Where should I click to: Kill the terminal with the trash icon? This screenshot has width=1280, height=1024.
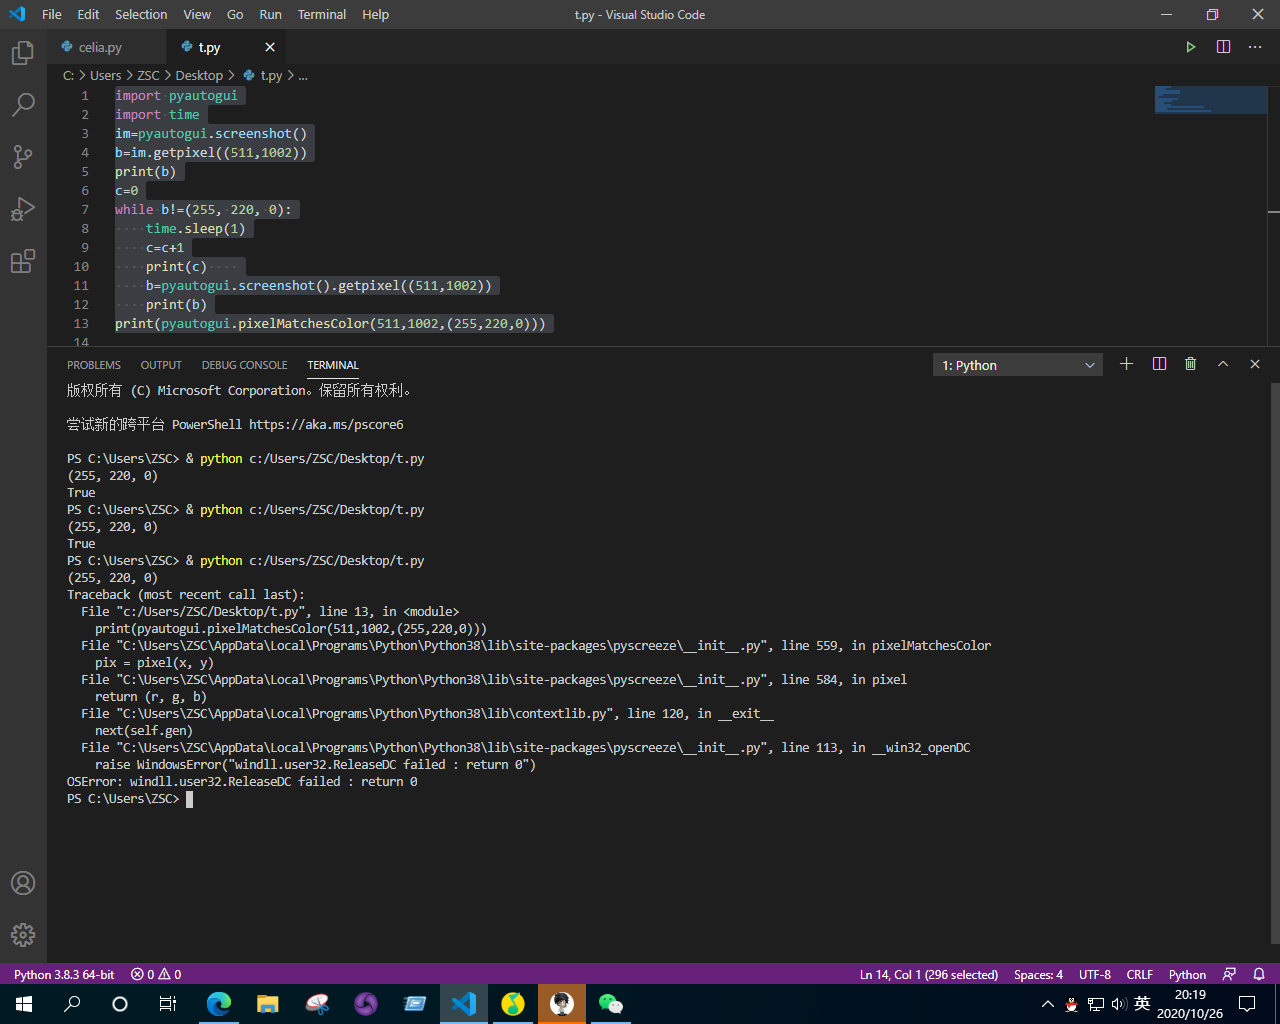[x=1190, y=364]
